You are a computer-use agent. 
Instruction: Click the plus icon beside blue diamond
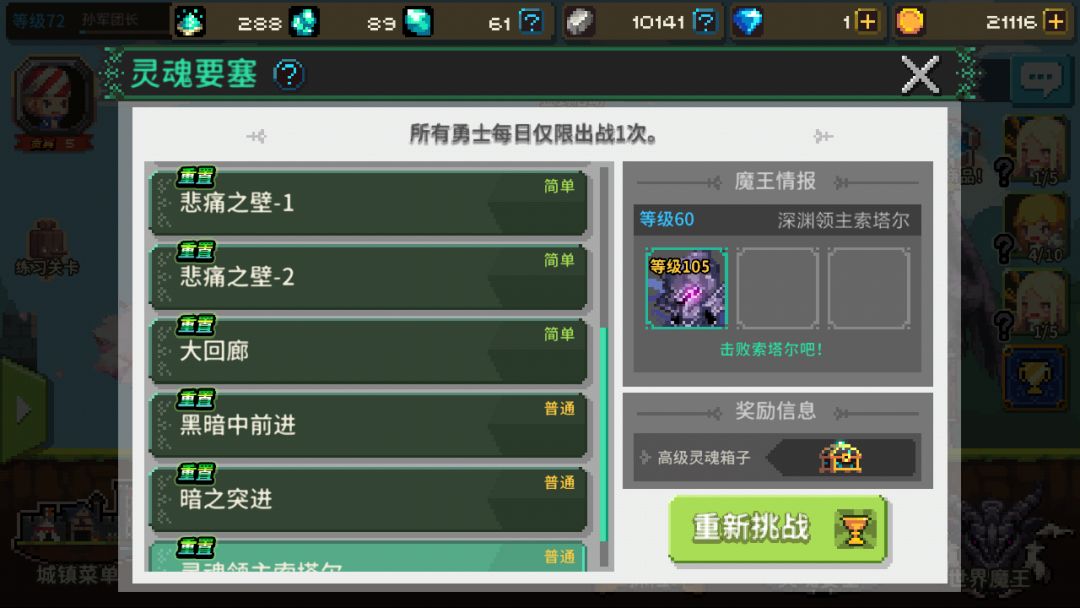click(867, 21)
